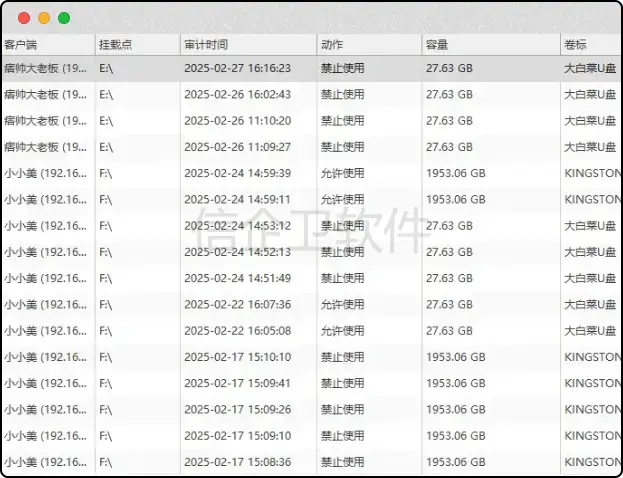Select audit time 2025-02-22 16:05:08
Viewport: 623px width, 478px height.
238,331
